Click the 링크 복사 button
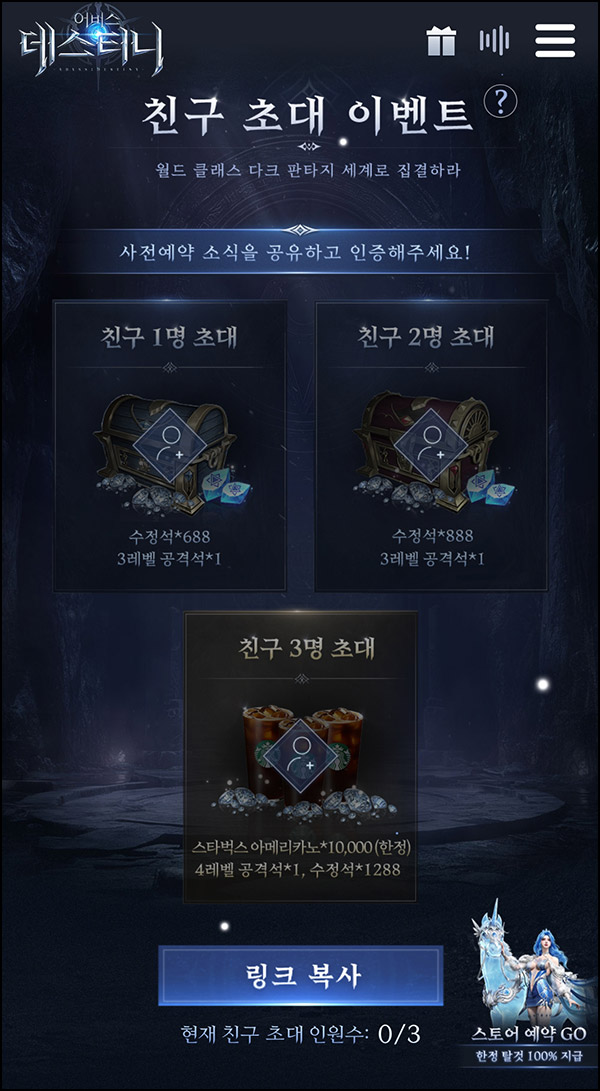 [x=301, y=975]
